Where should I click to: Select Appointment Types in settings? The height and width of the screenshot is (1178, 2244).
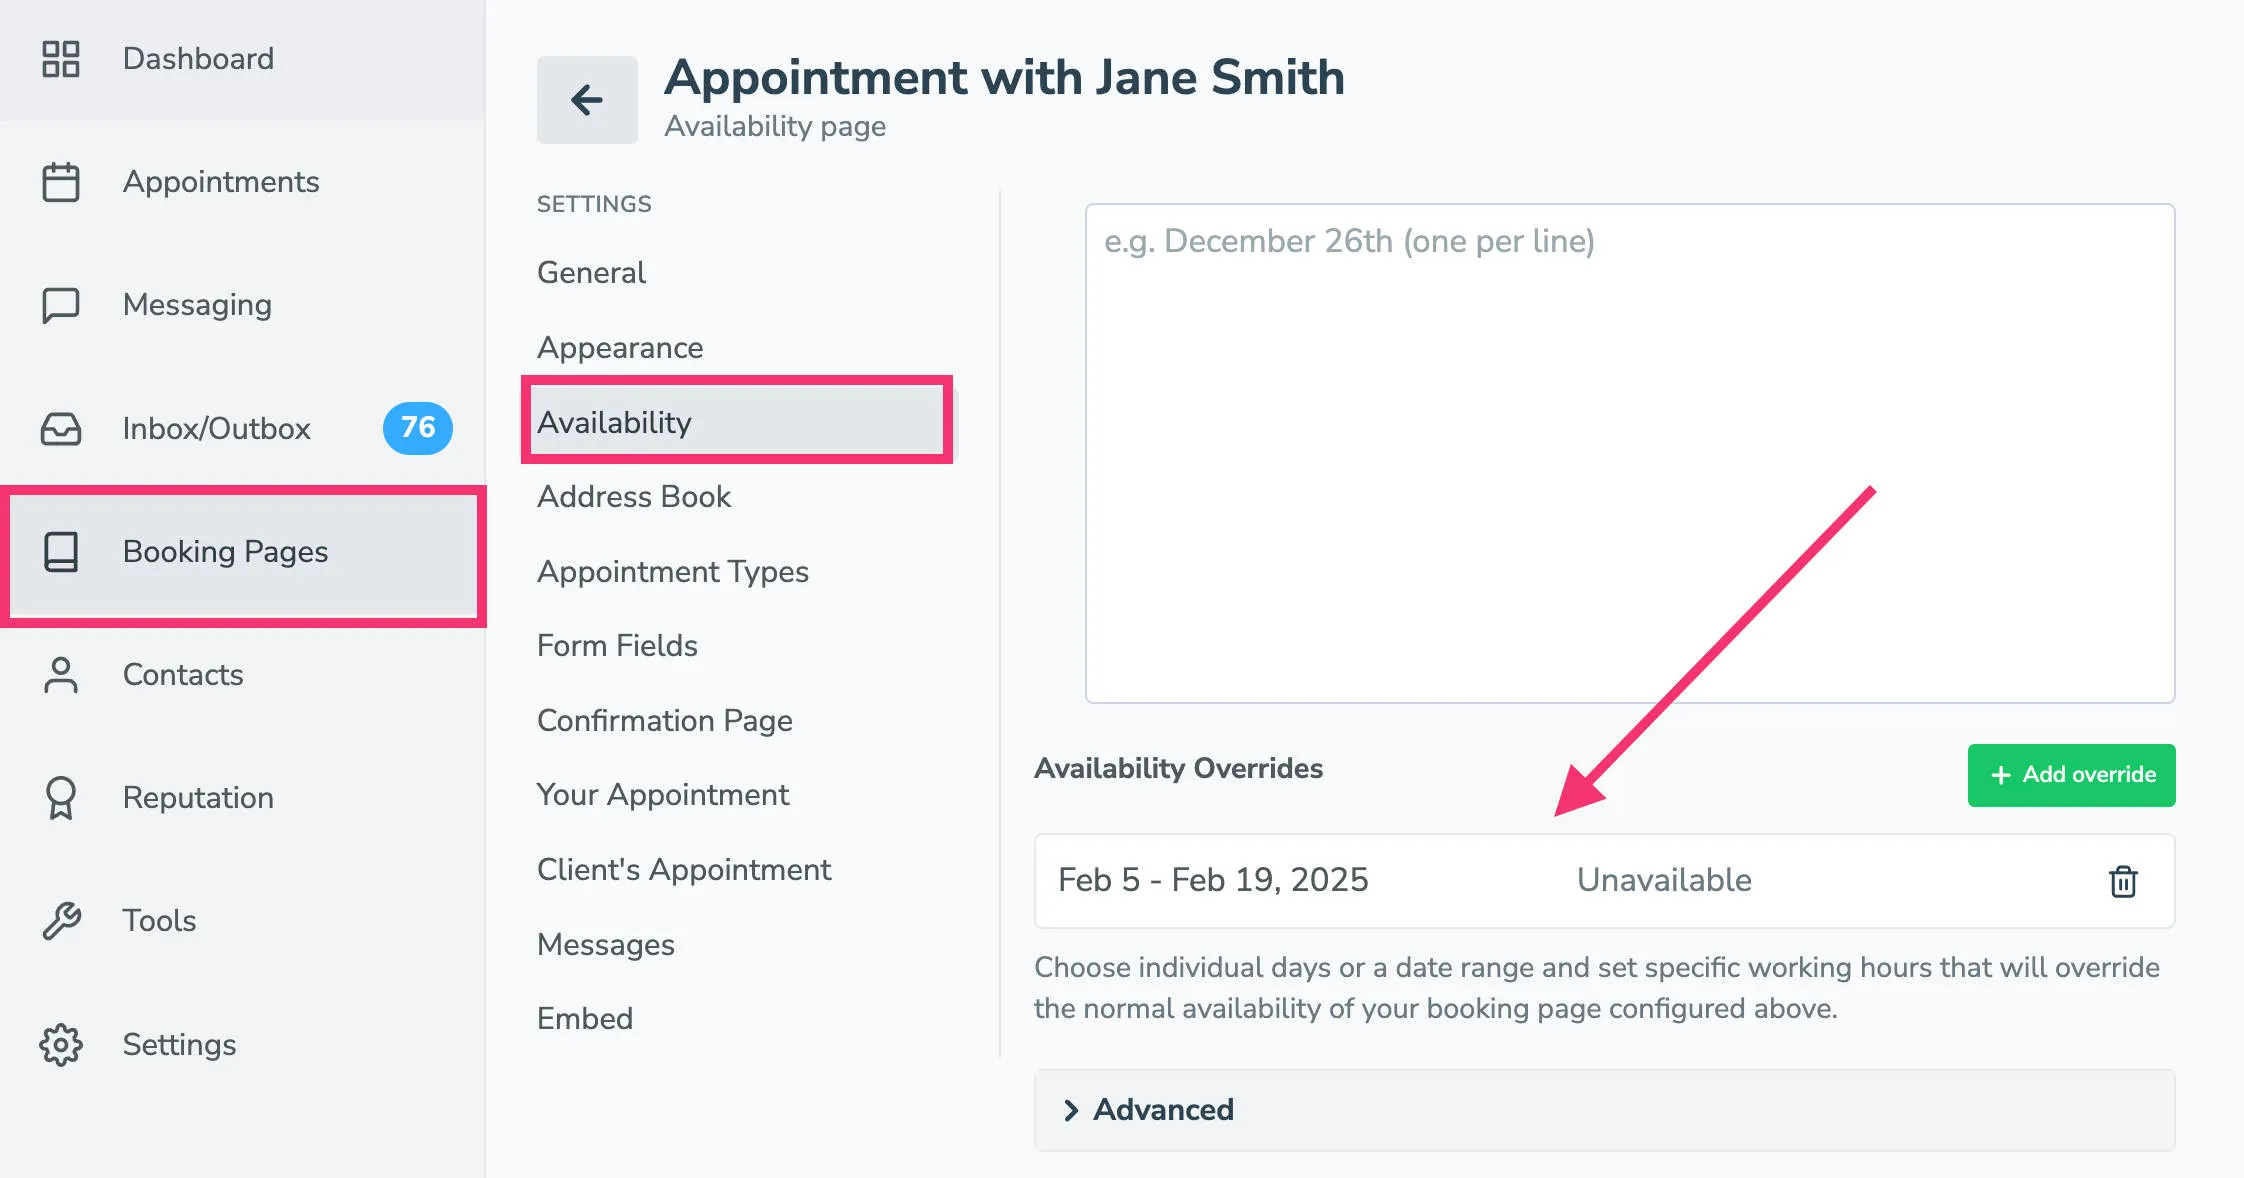673,571
